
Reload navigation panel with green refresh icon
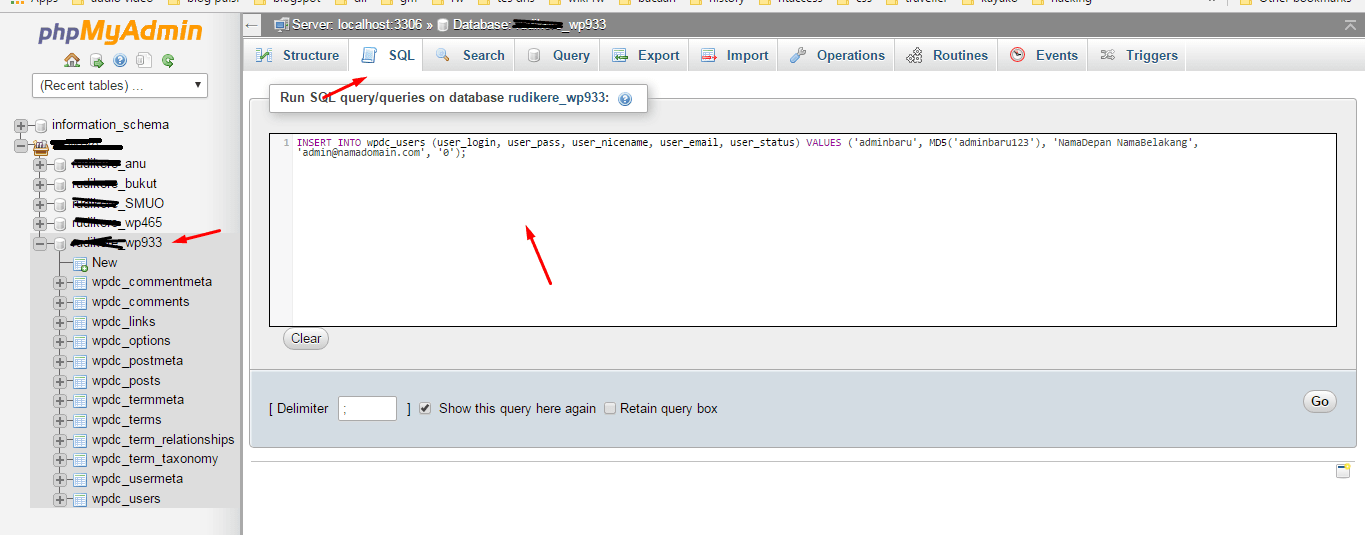(168, 61)
